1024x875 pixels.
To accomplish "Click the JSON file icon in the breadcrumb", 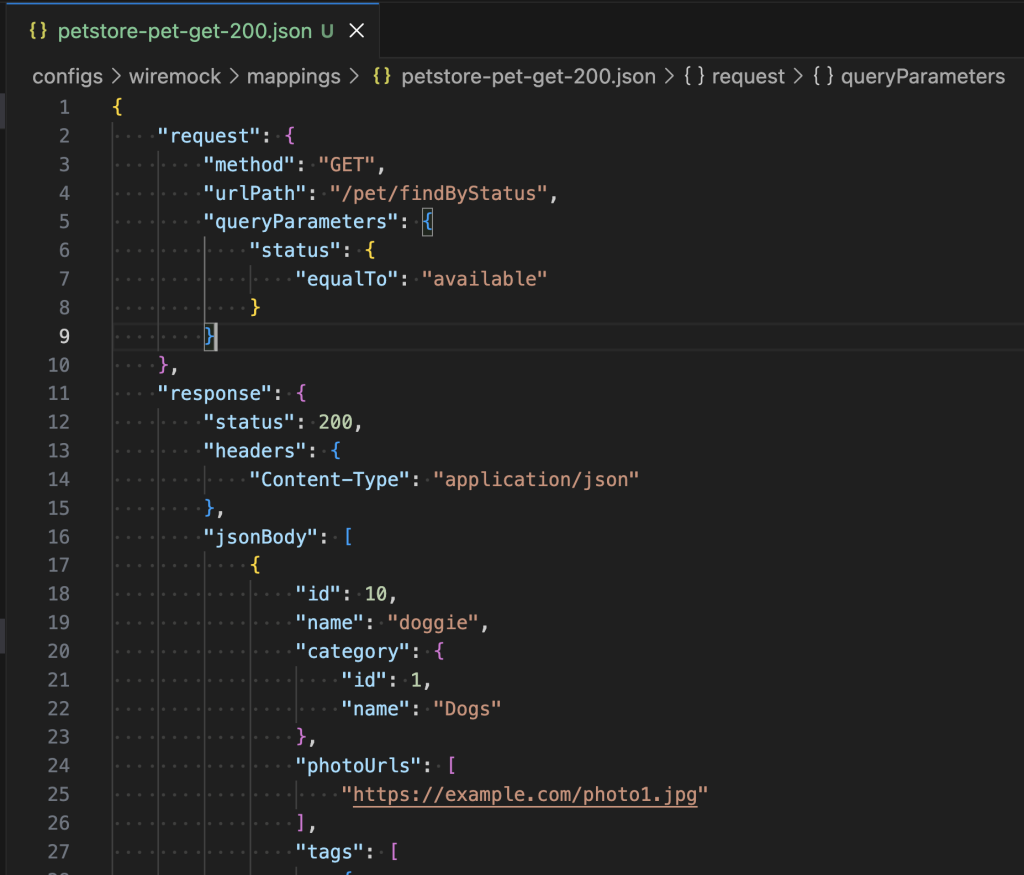I will pyautogui.click(x=381, y=77).
